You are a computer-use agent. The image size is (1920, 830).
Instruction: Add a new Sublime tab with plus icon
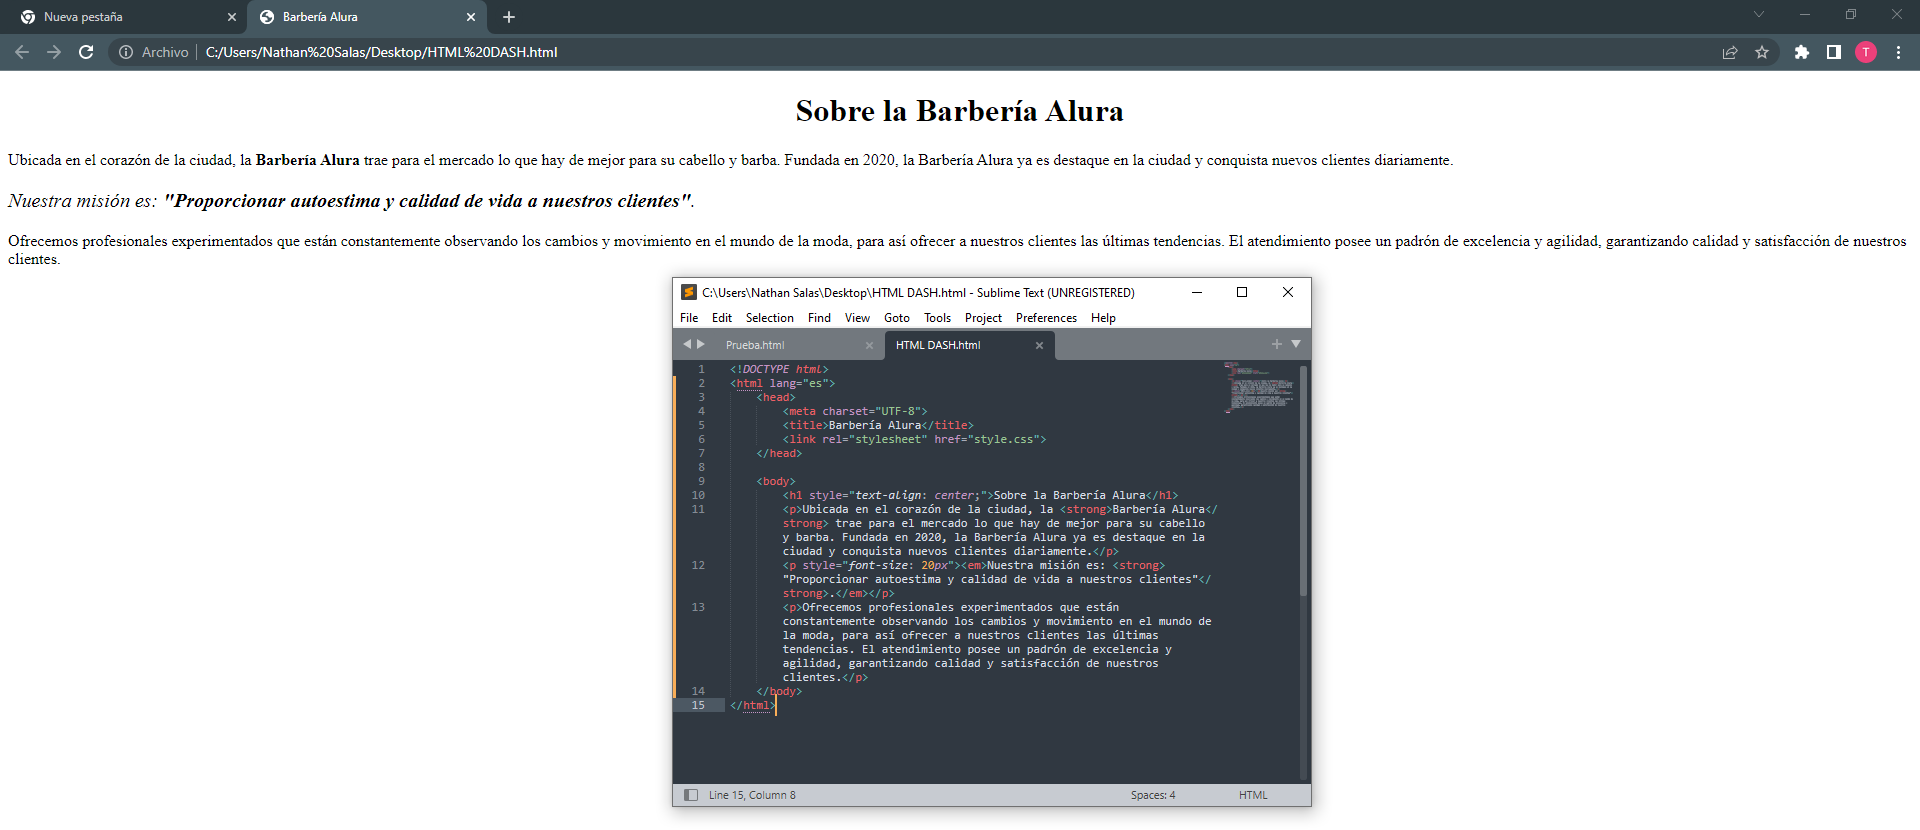tap(1276, 344)
